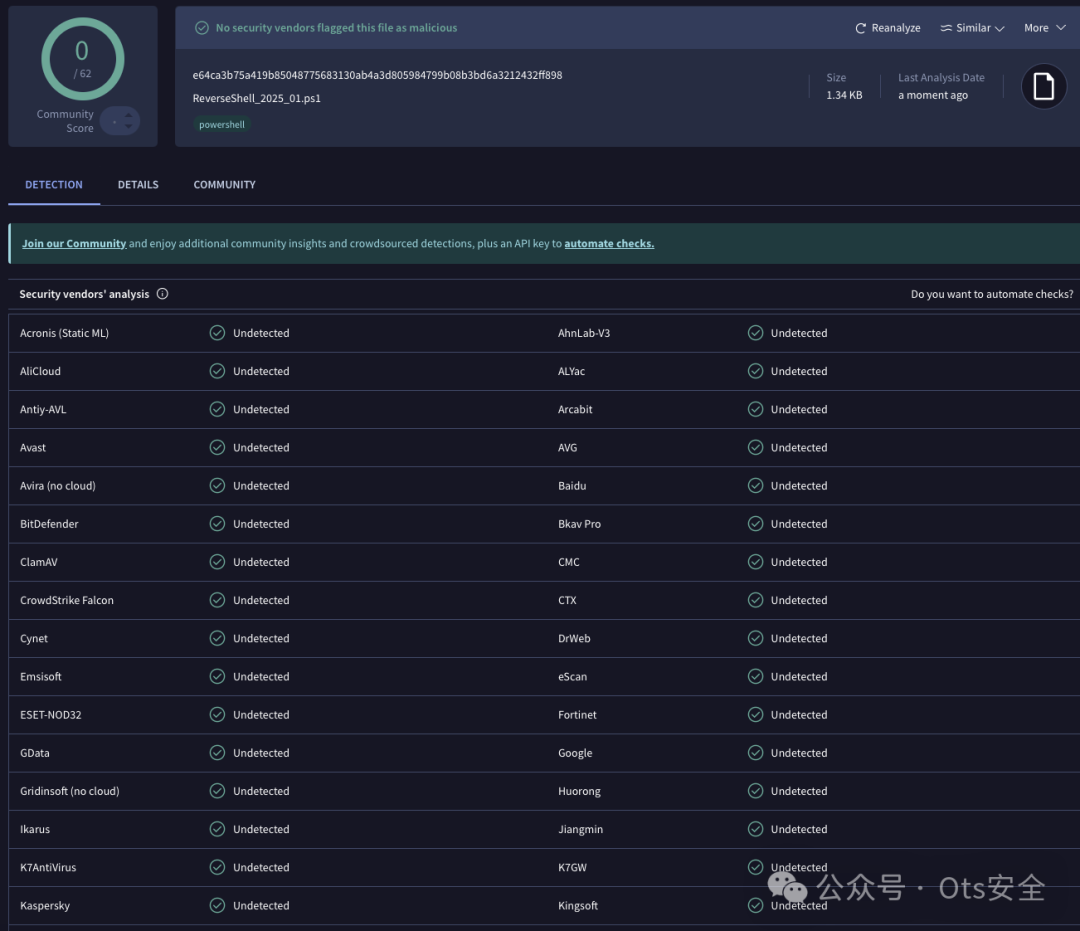Click the Join our Community link
This screenshot has height=931, width=1080.
pos(74,244)
